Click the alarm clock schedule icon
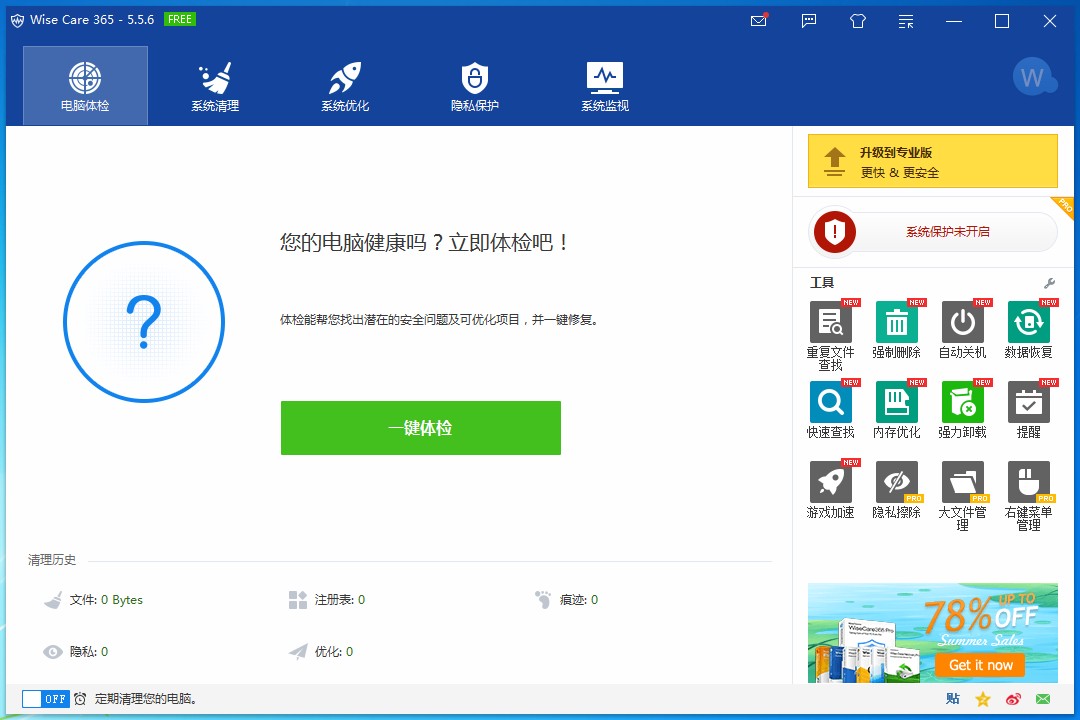This screenshot has width=1080, height=720. 81,699
